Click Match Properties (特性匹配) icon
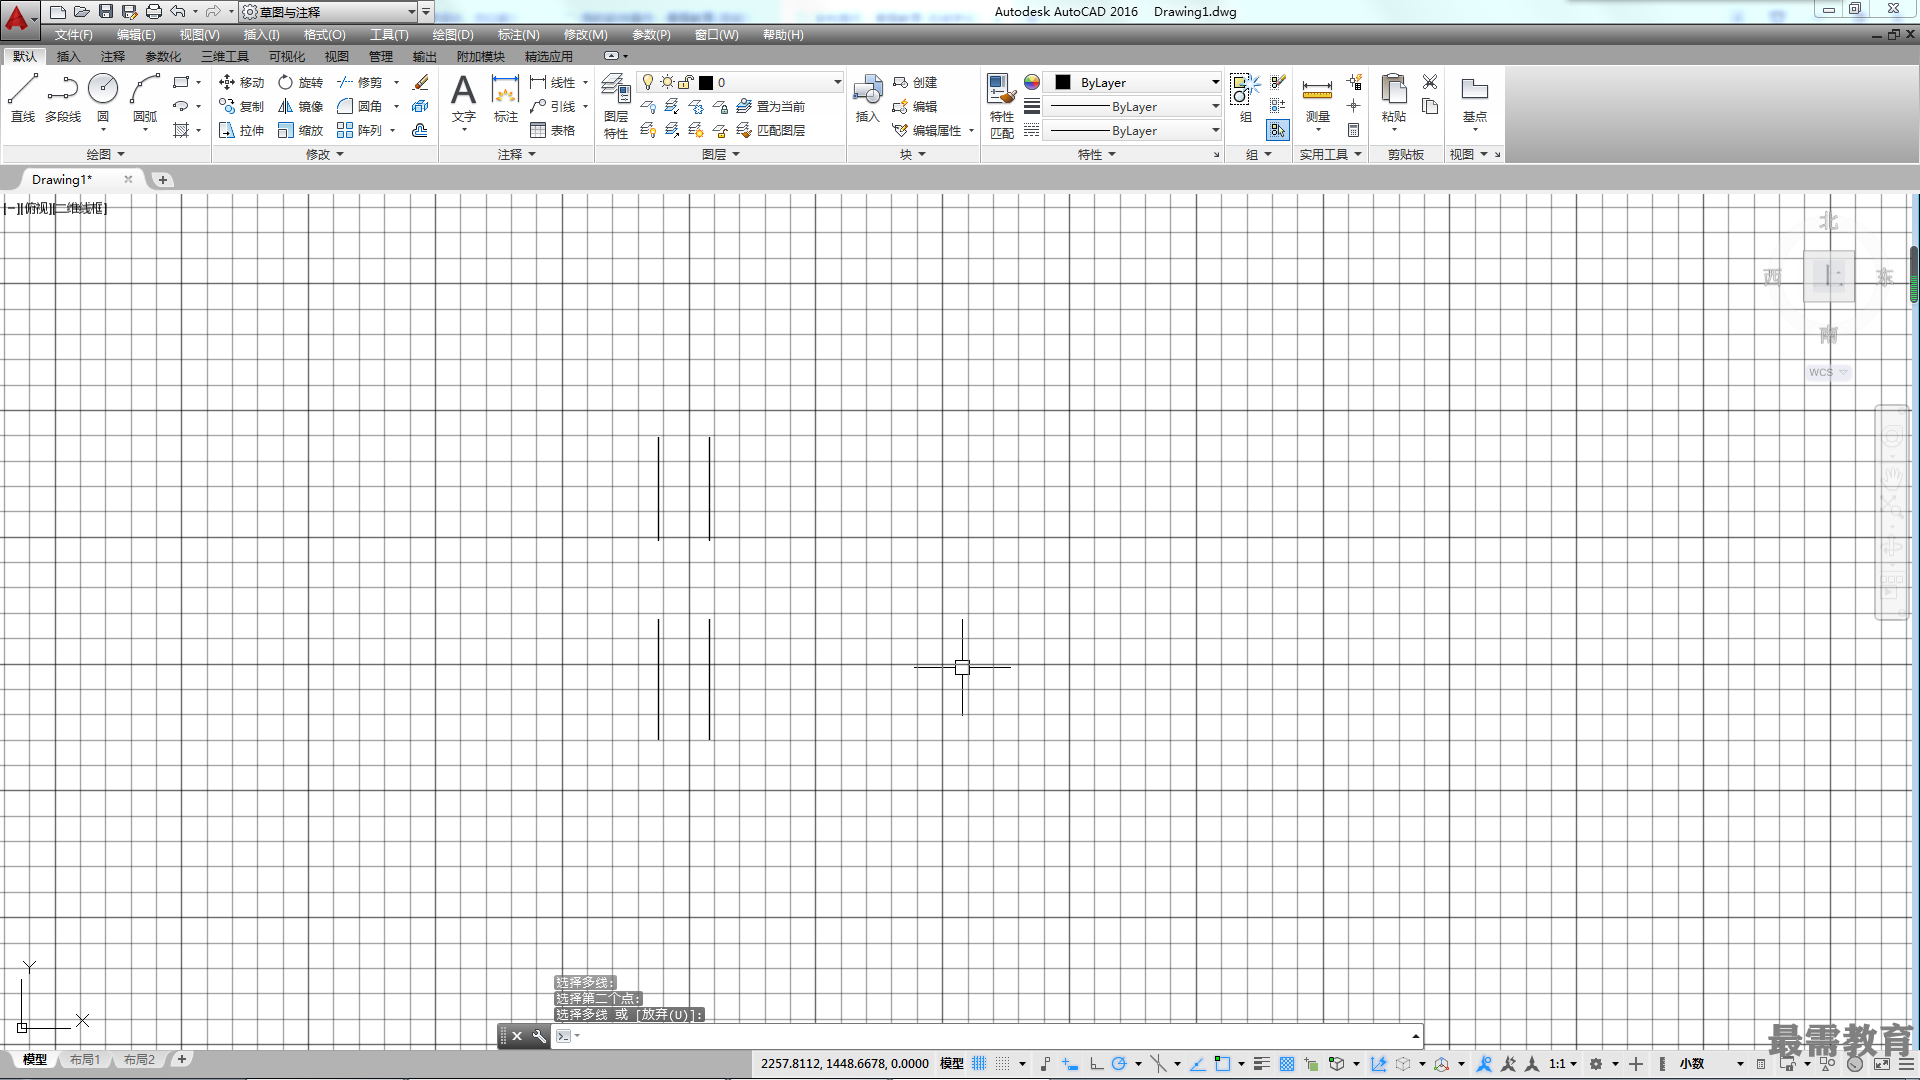1920x1080 pixels. (1001, 106)
